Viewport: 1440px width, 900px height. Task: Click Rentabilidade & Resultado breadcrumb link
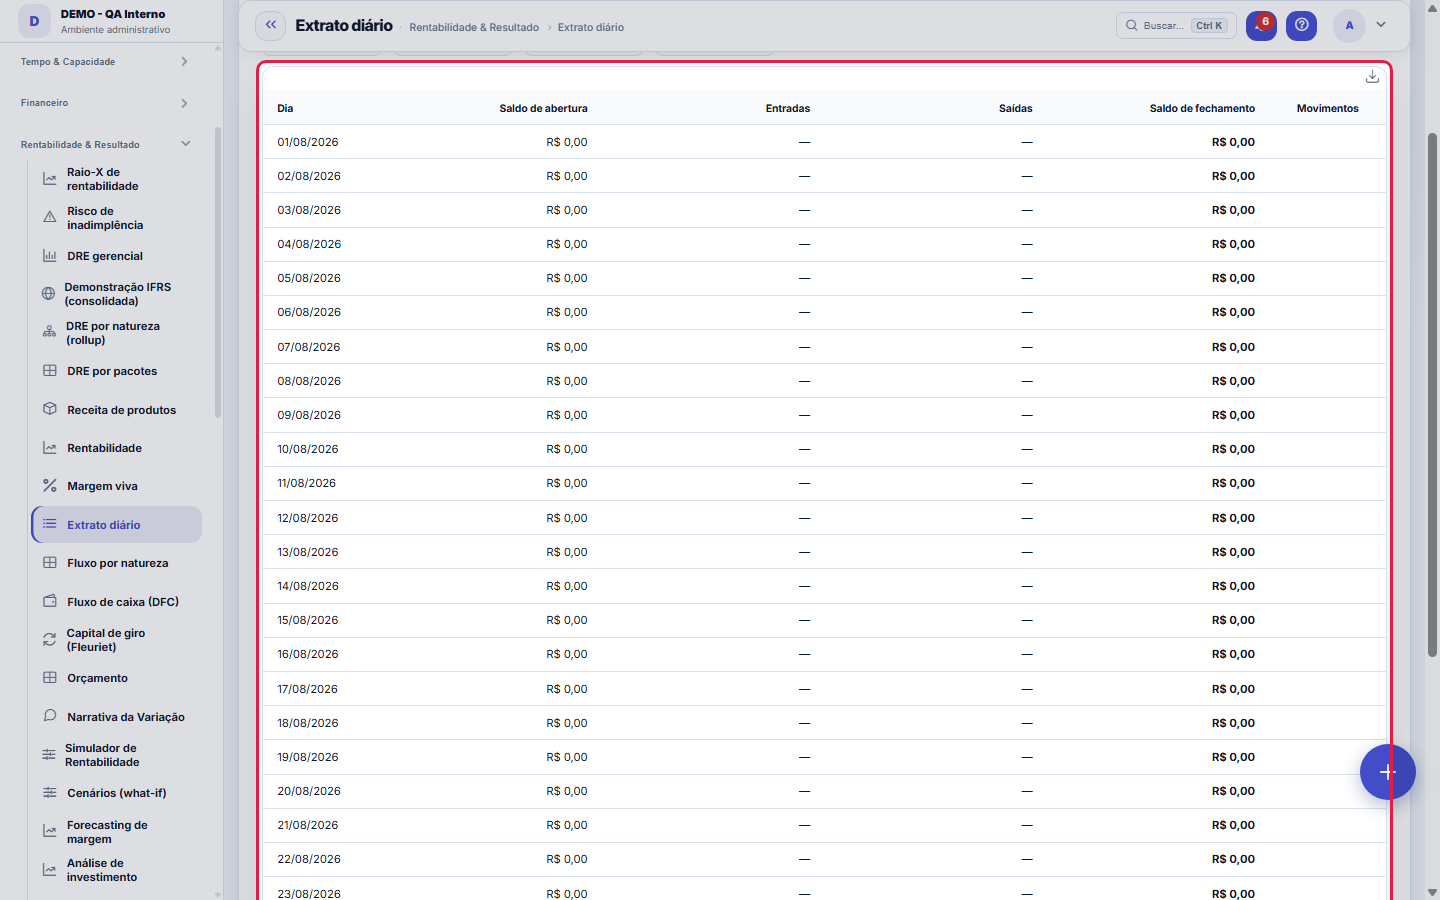(x=474, y=27)
